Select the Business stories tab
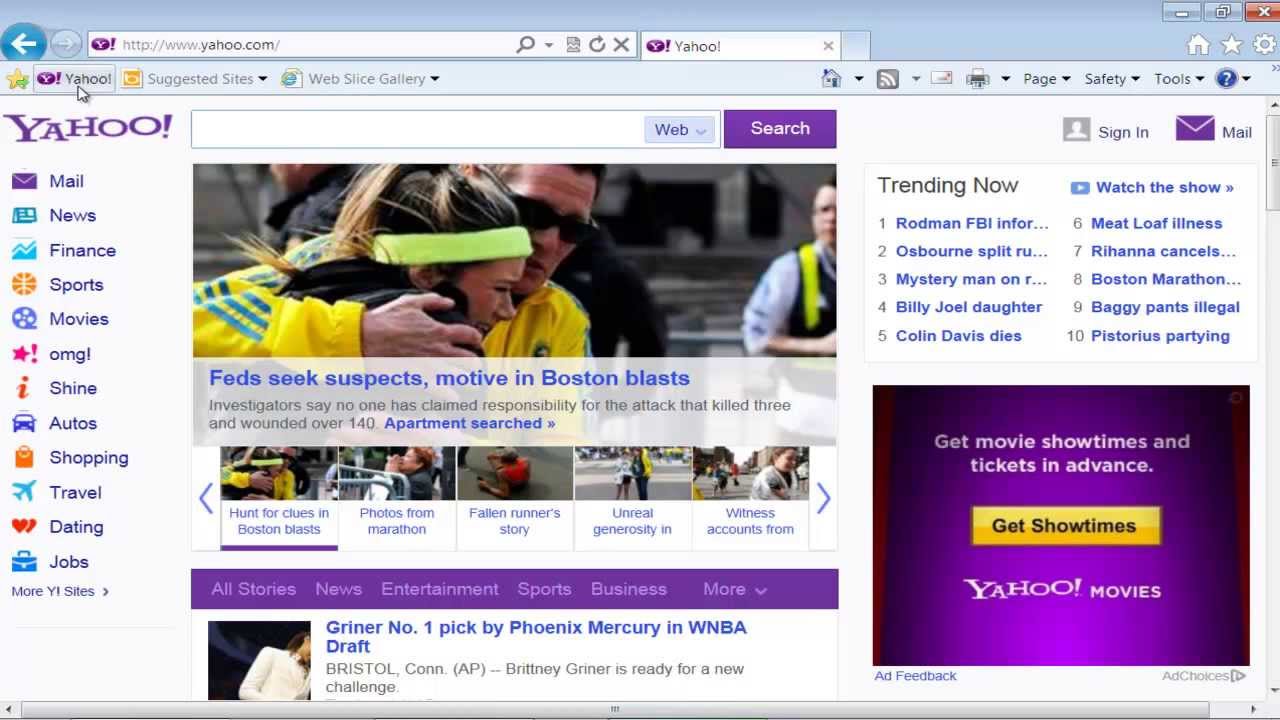Screen dimensions: 1280x720 coord(628,589)
